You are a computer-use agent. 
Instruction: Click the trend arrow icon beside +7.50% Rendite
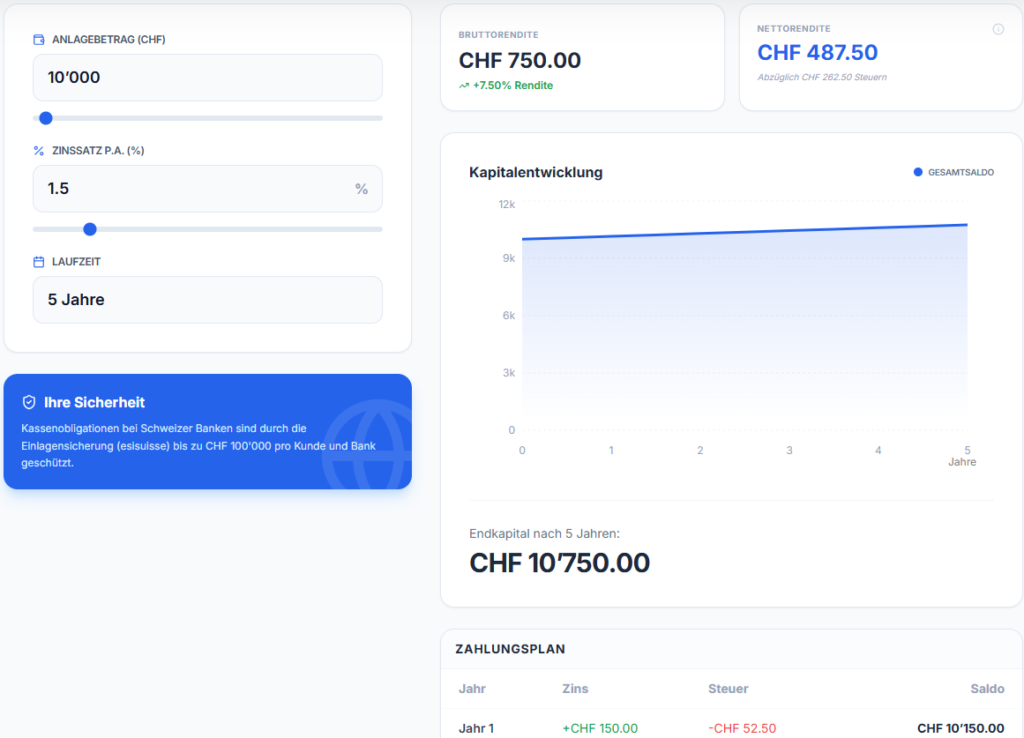[464, 86]
